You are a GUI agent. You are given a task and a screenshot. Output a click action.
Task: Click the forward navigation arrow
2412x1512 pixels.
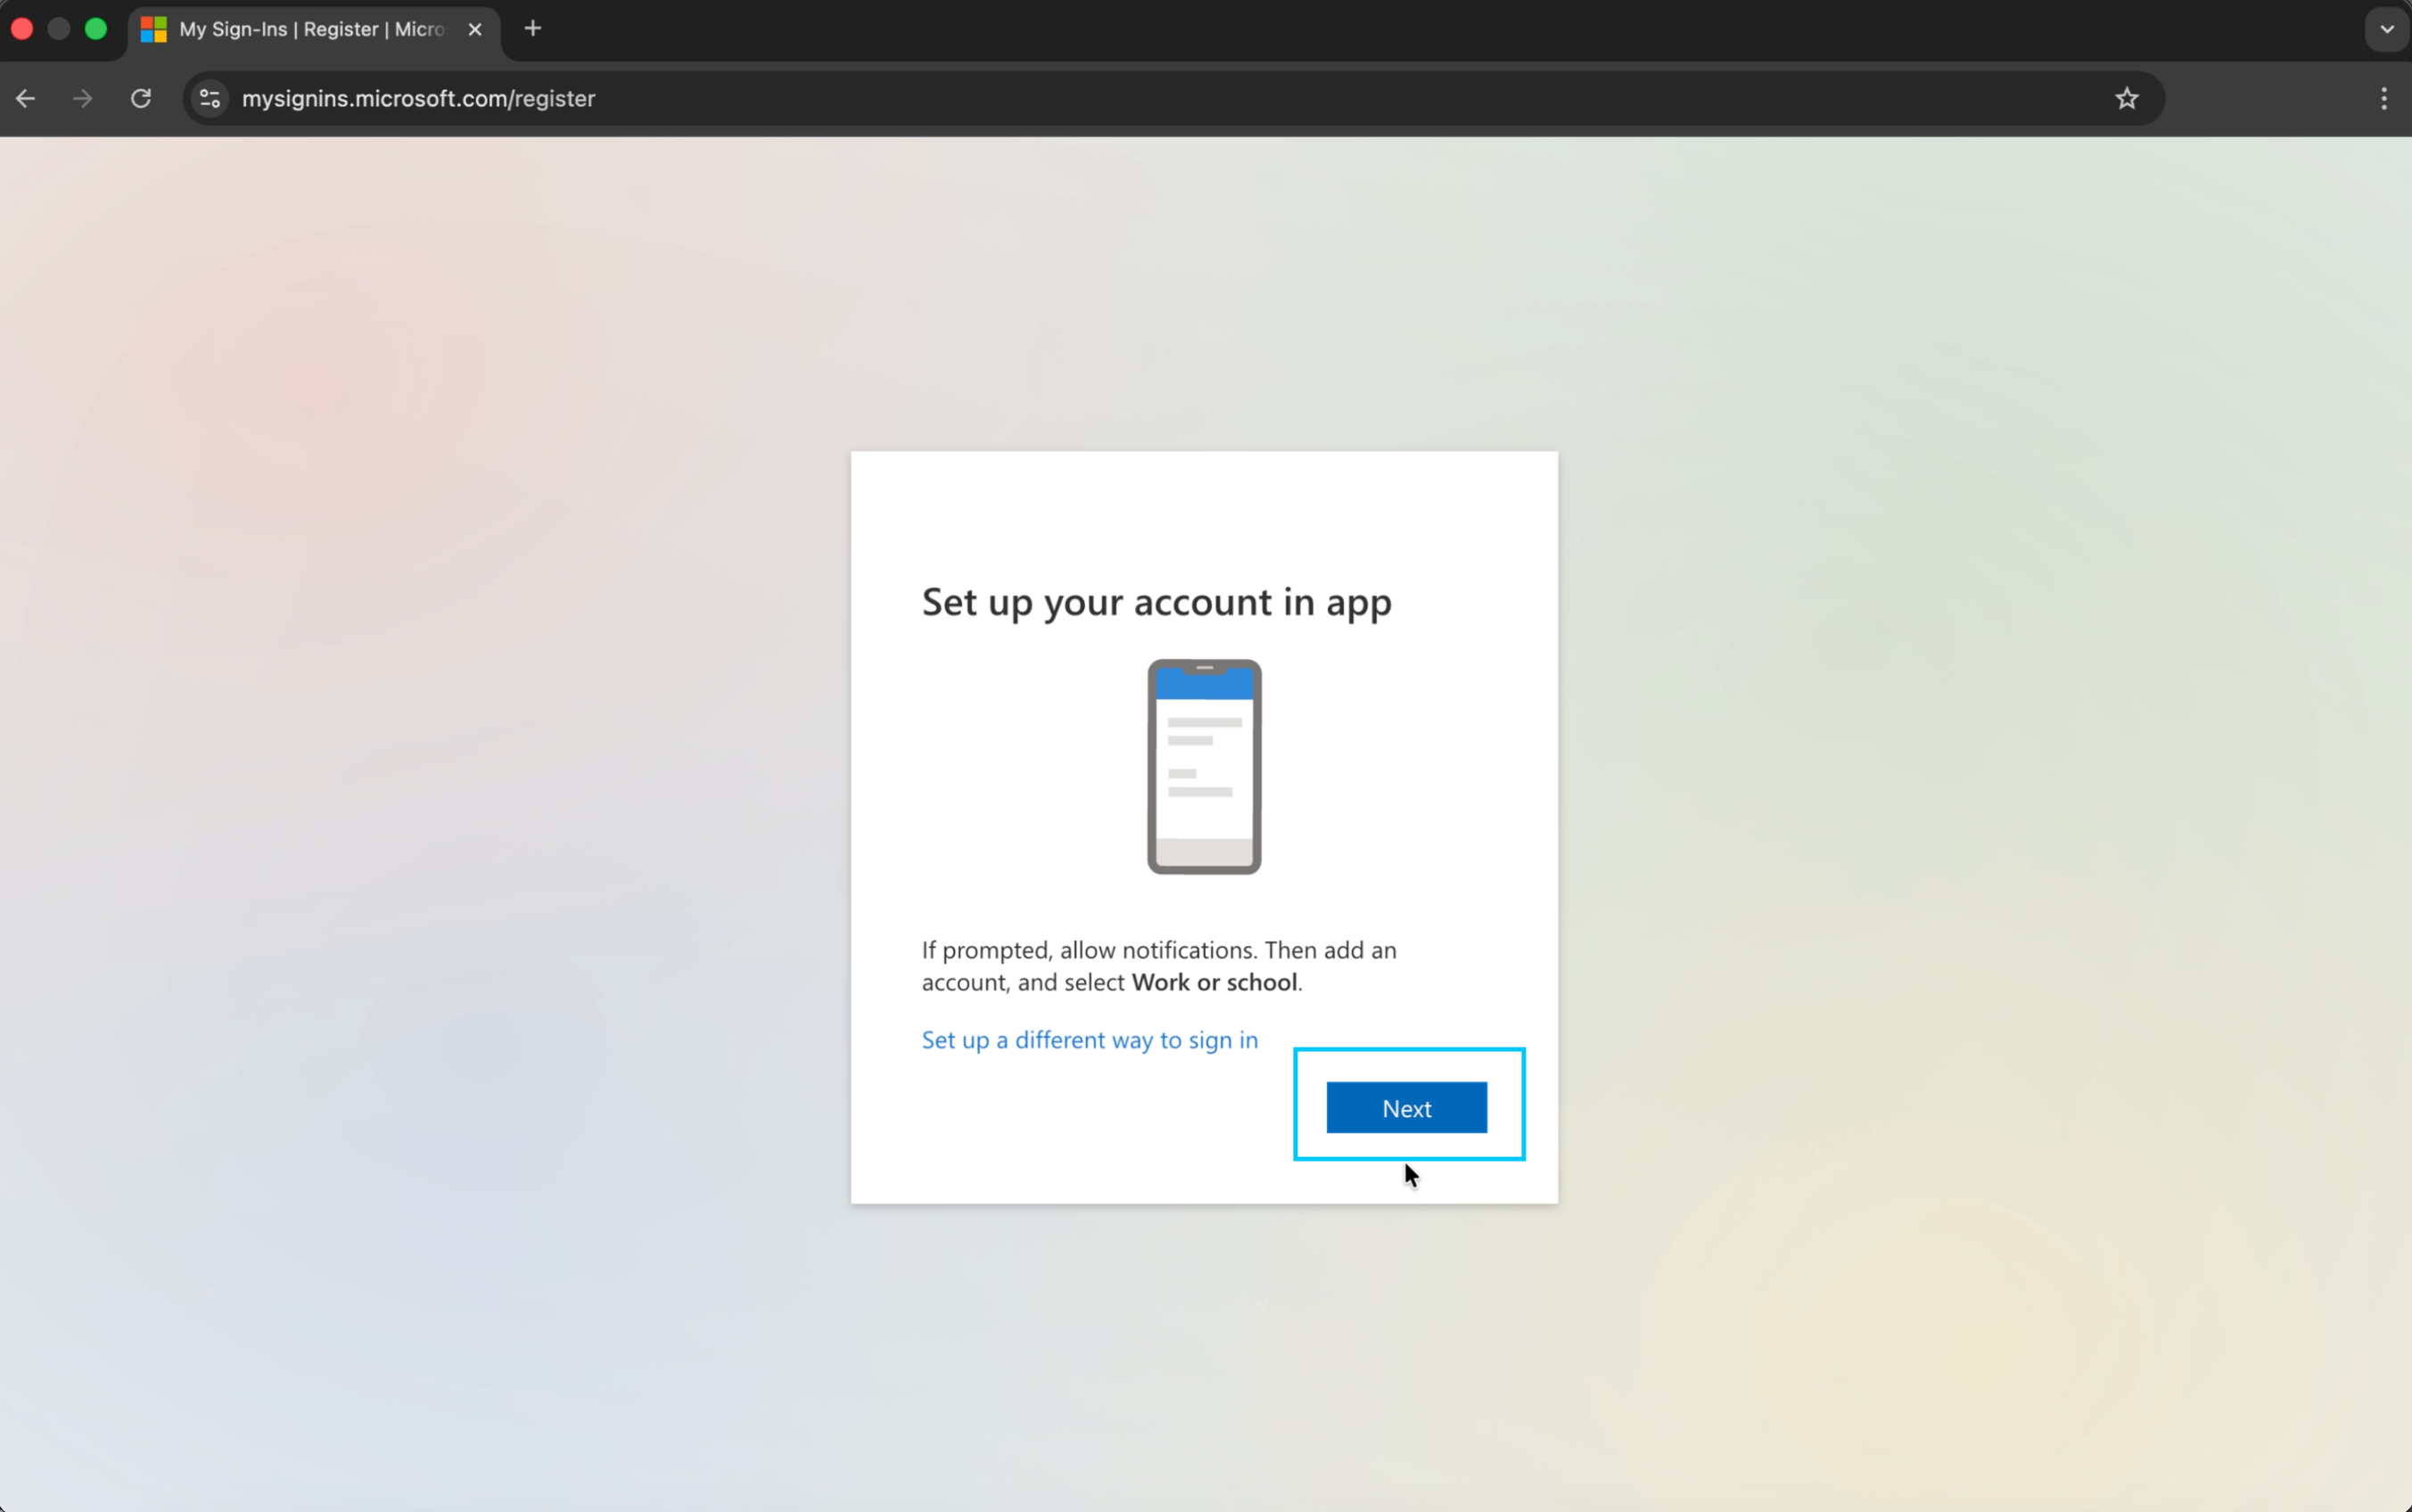pyautogui.click(x=82, y=97)
